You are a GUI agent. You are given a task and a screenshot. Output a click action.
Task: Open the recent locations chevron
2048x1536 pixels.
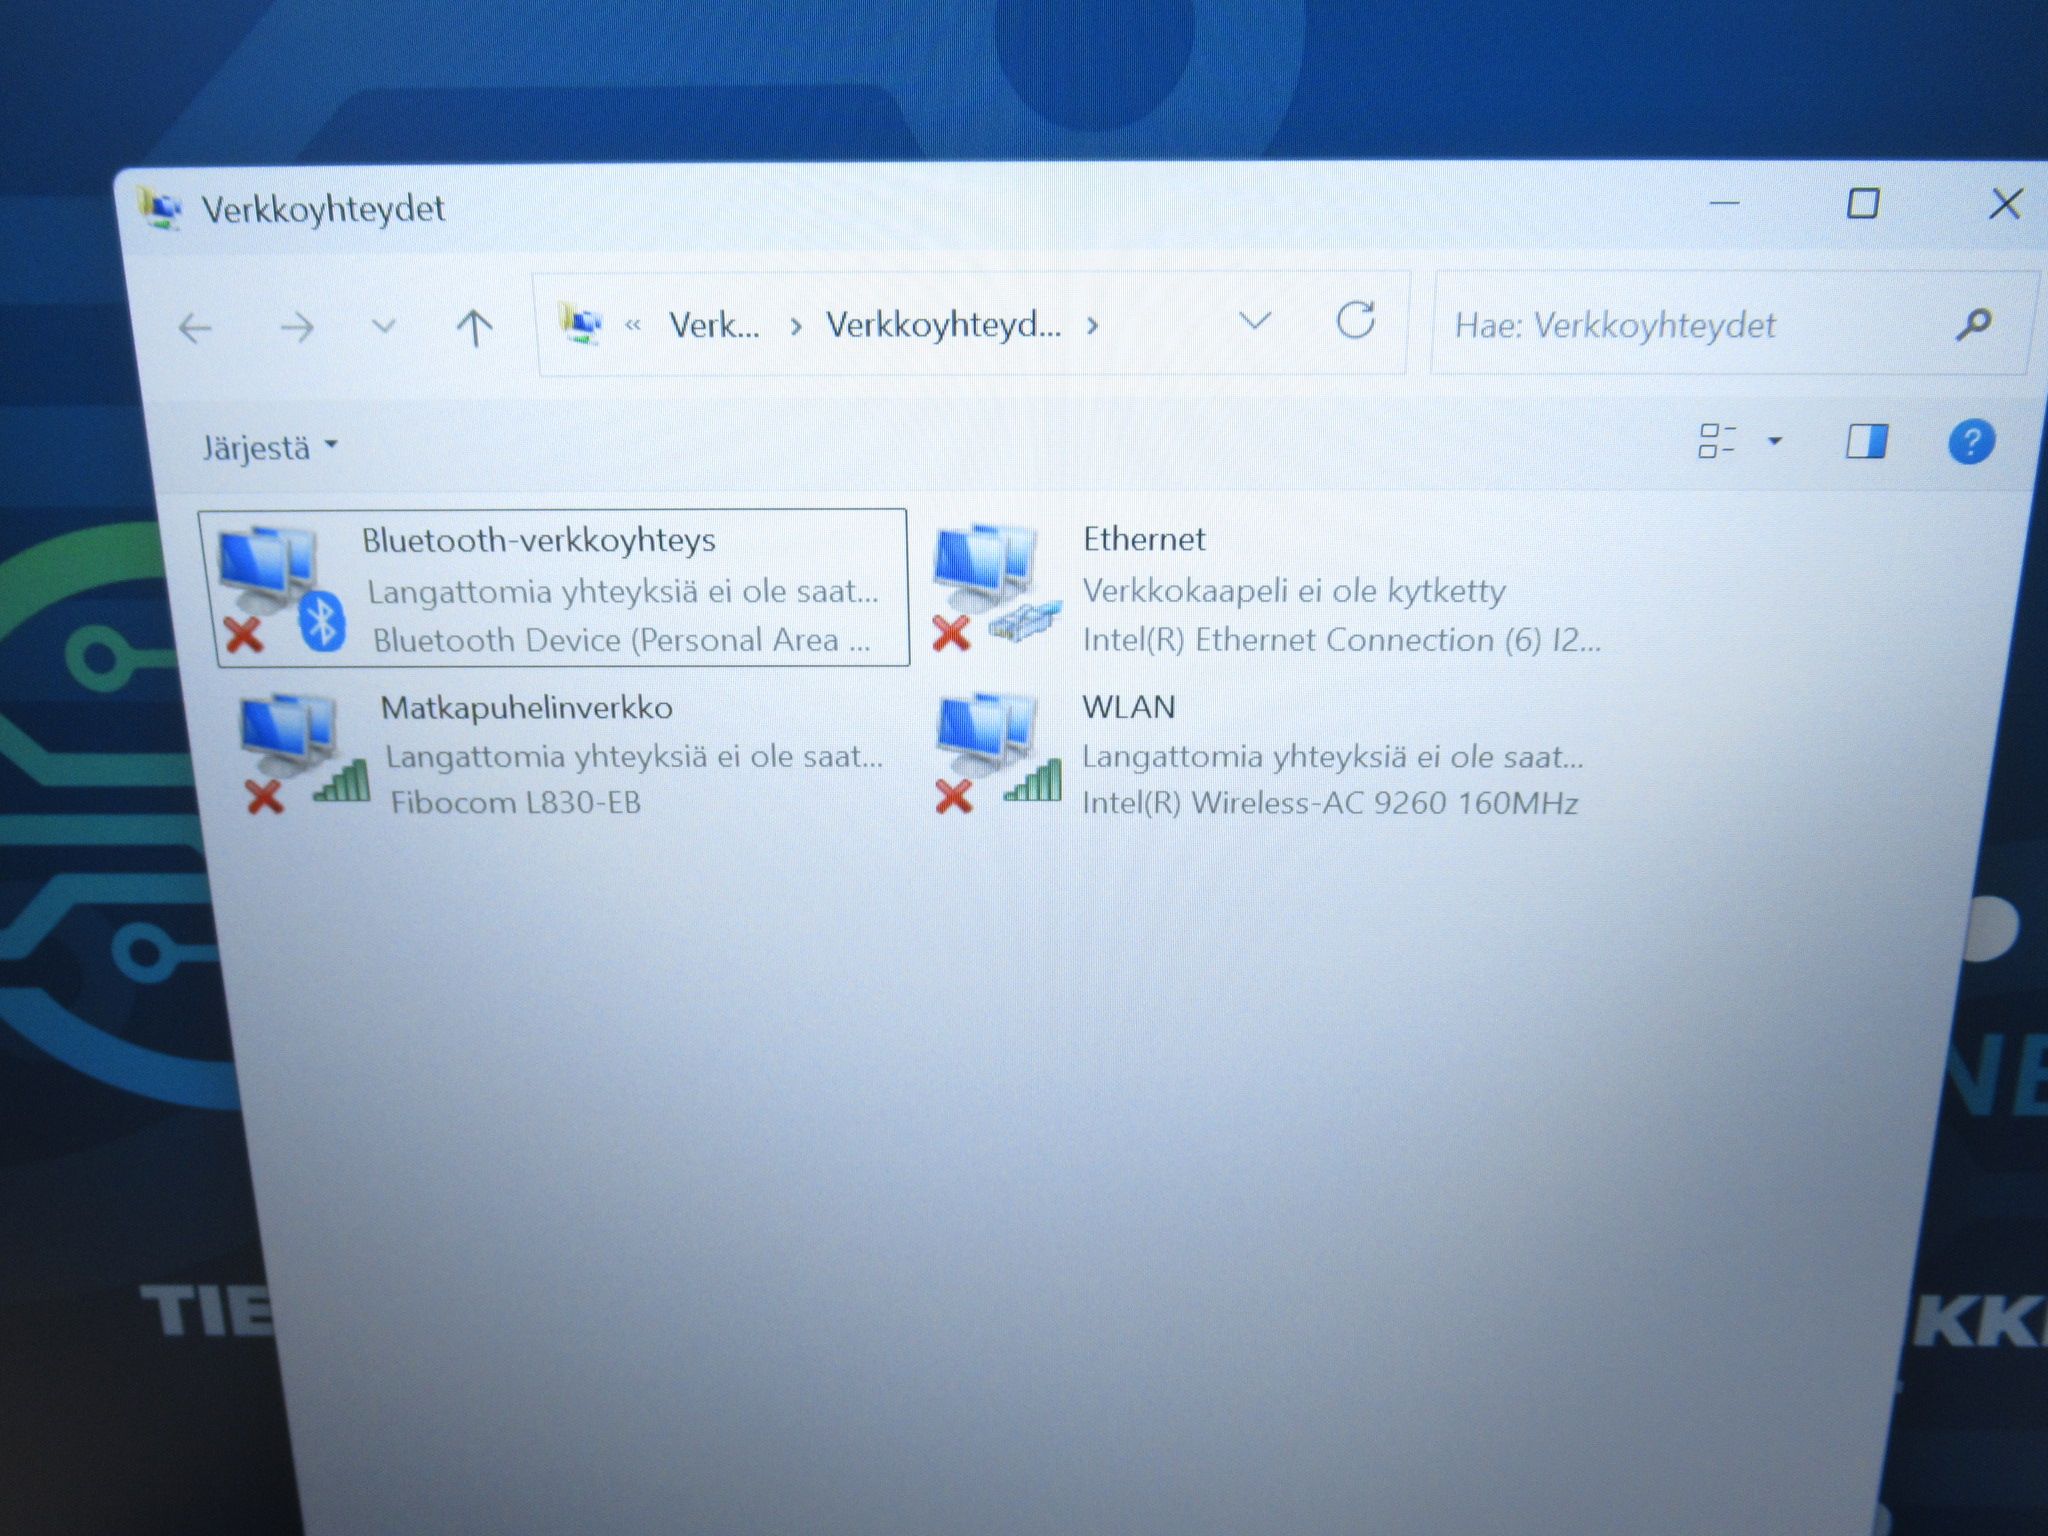pyautogui.click(x=384, y=326)
